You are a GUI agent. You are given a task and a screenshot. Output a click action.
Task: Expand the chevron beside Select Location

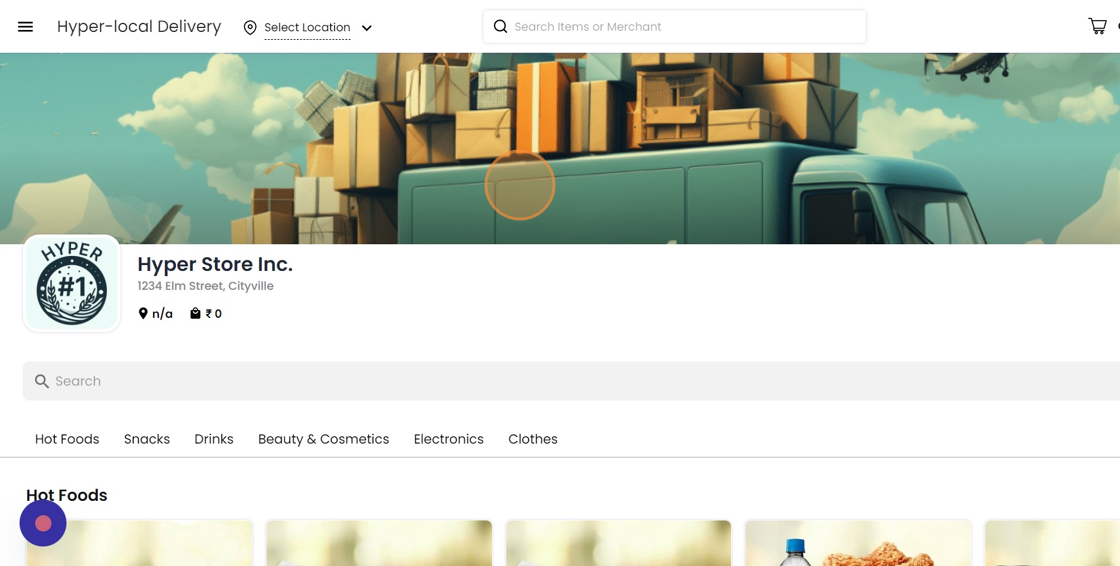[x=367, y=28]
